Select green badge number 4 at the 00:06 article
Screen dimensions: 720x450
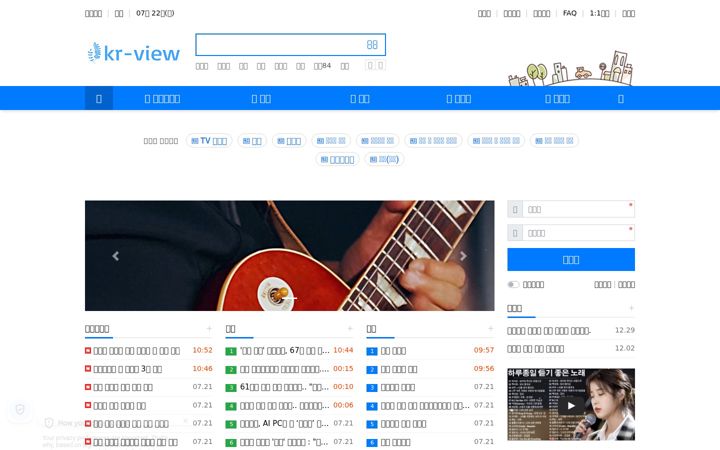231,406
